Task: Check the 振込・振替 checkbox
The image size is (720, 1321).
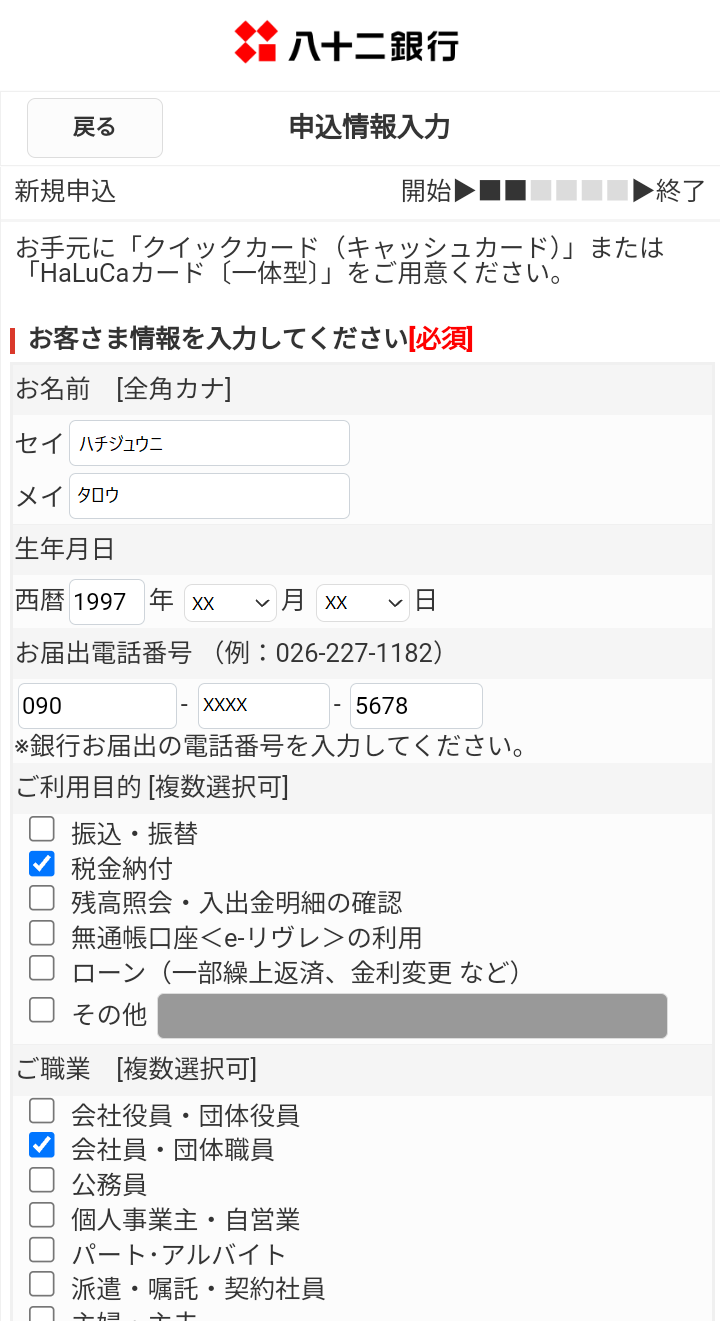Action: click(42, 829)
